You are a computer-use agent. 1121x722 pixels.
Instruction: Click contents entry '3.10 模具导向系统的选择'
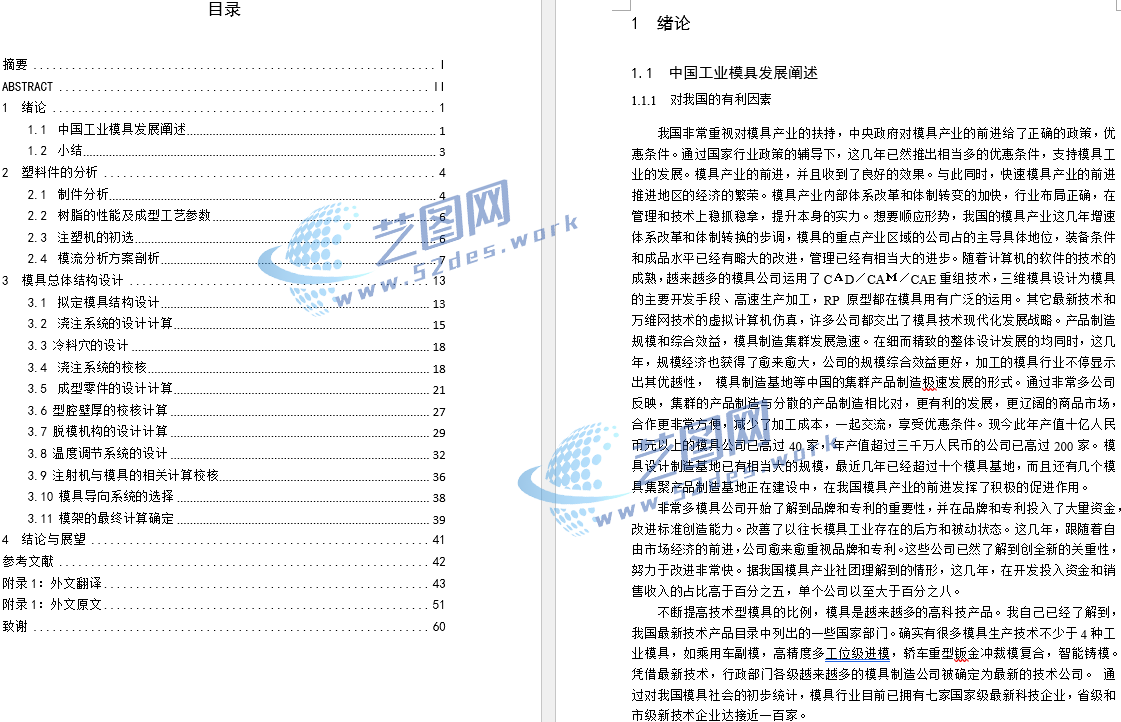[237, 497]
